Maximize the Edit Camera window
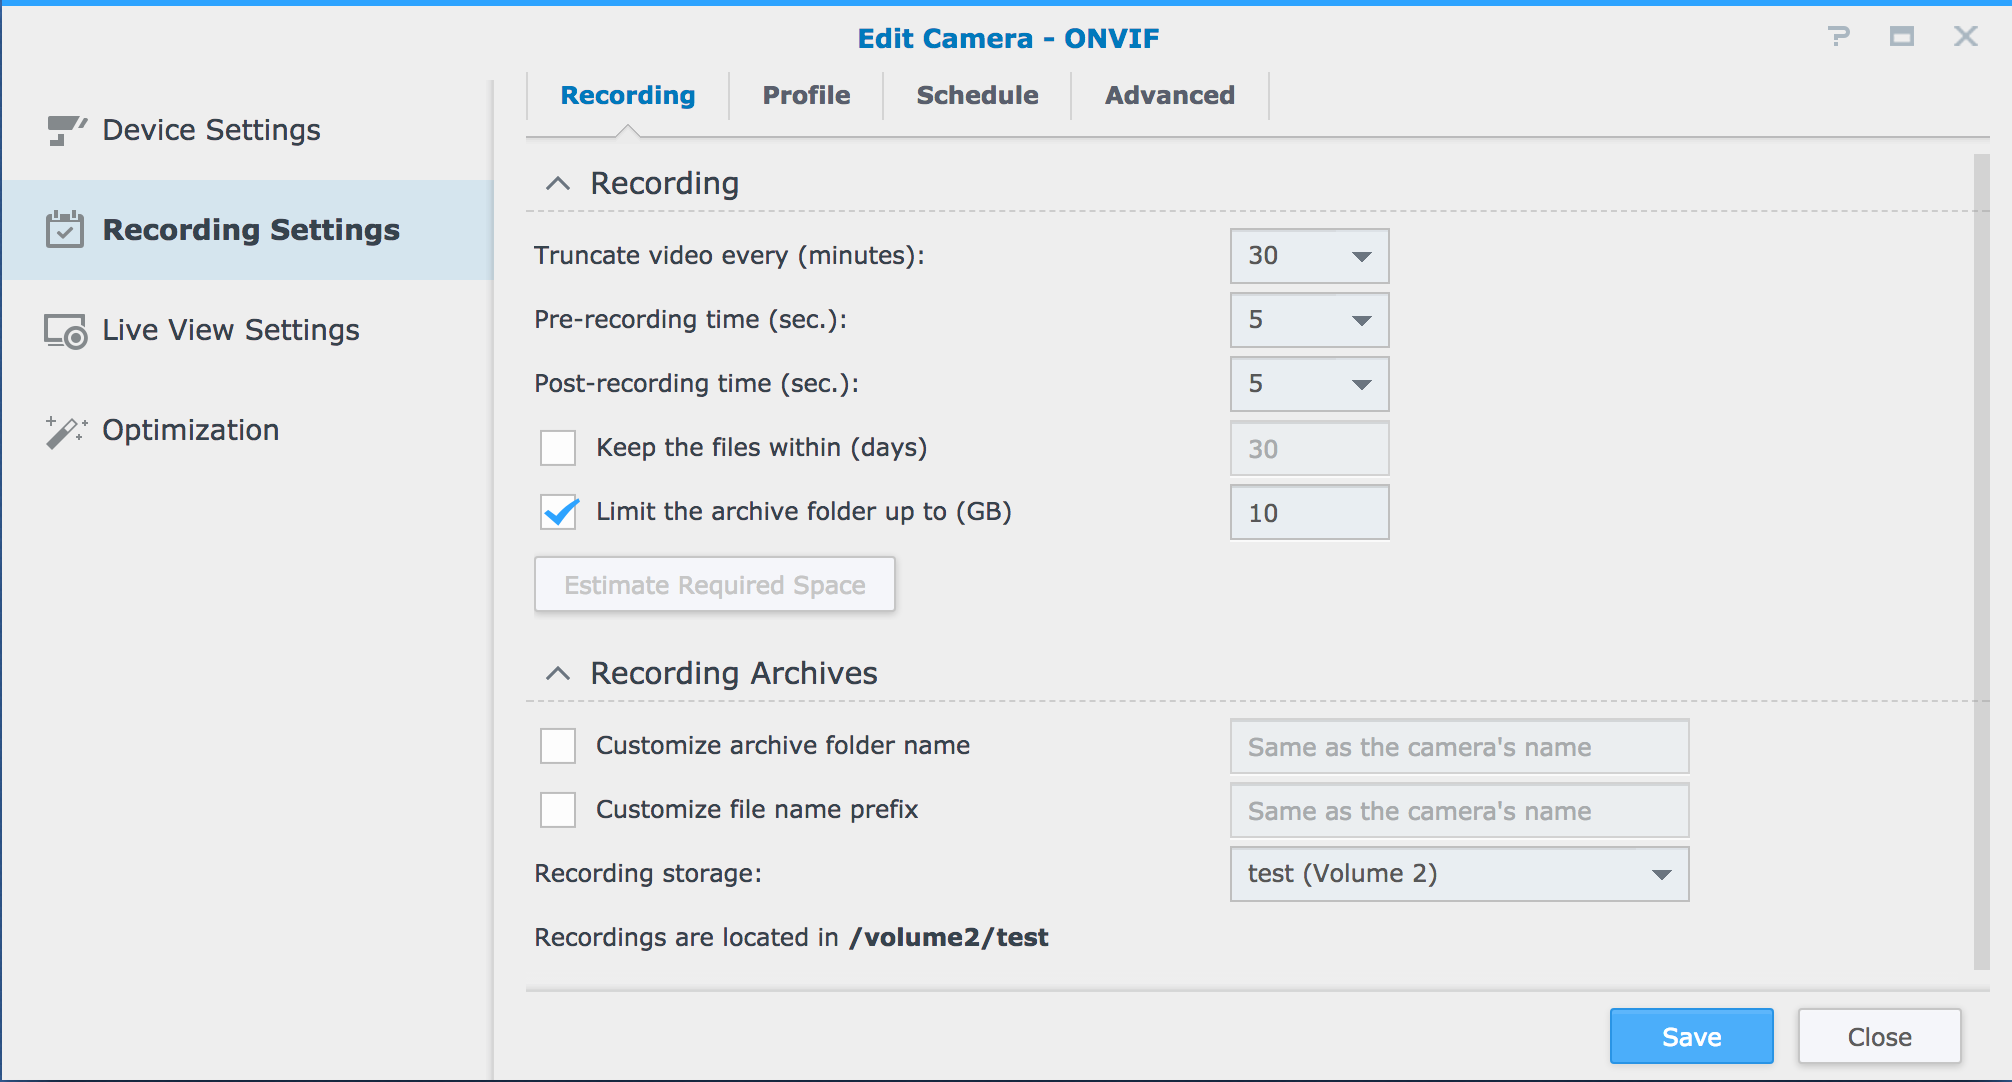 (1901, 37)
